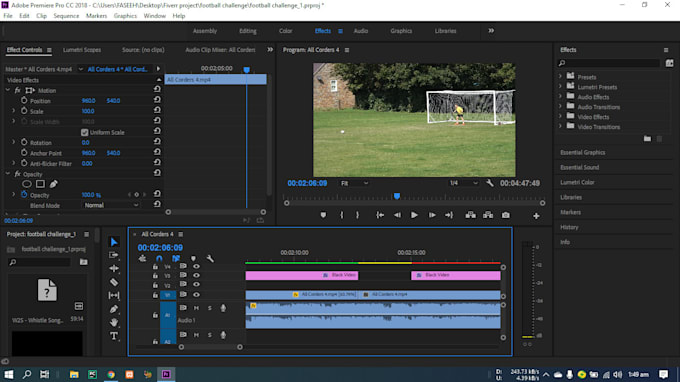680x382 pixels.
Task: Open the Essential Graphics panel
Action: tap(582, 152)
